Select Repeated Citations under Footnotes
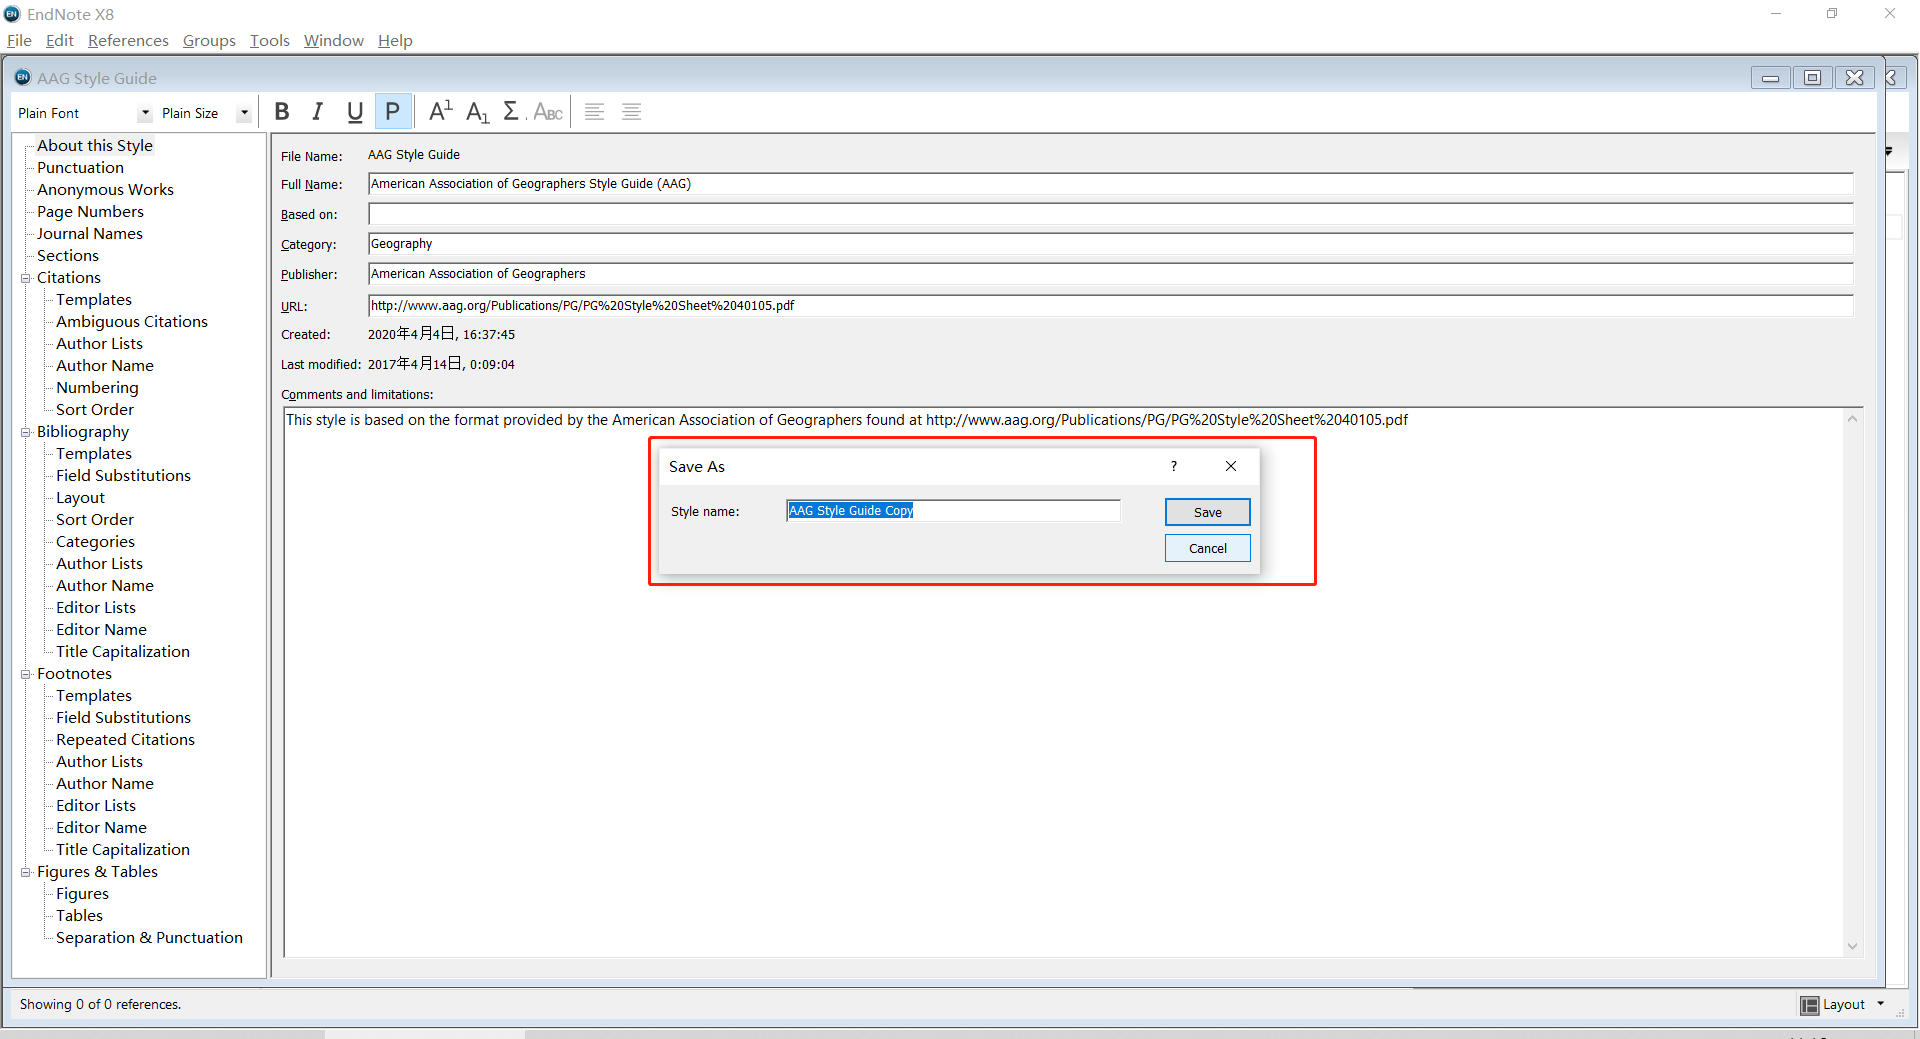Viewport: 1920px width, 1039px height. click(125, 740)
